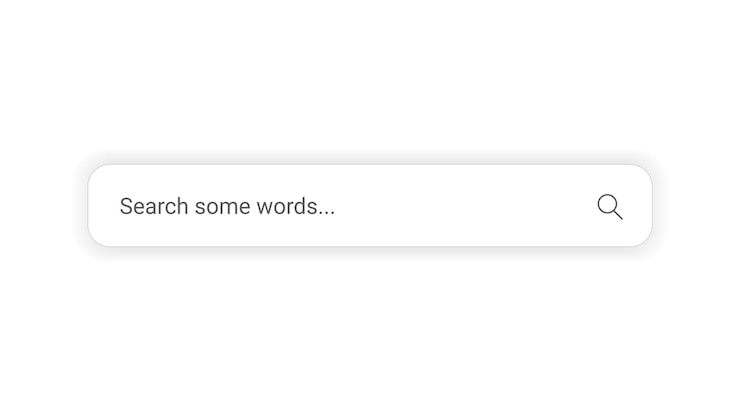The height and width of the screenshot is (411, 740).
Task: Activate the lens icon beside the placeholder
Action: coord(610,206)
